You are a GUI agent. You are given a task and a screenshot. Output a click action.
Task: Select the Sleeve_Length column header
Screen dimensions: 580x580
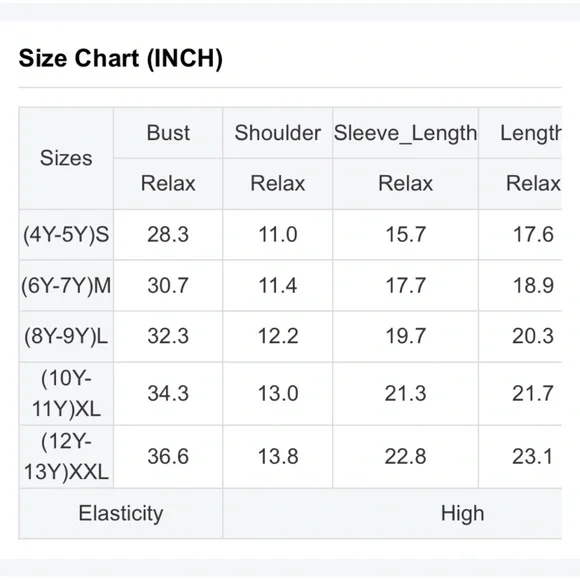click(x=405, y=133)
